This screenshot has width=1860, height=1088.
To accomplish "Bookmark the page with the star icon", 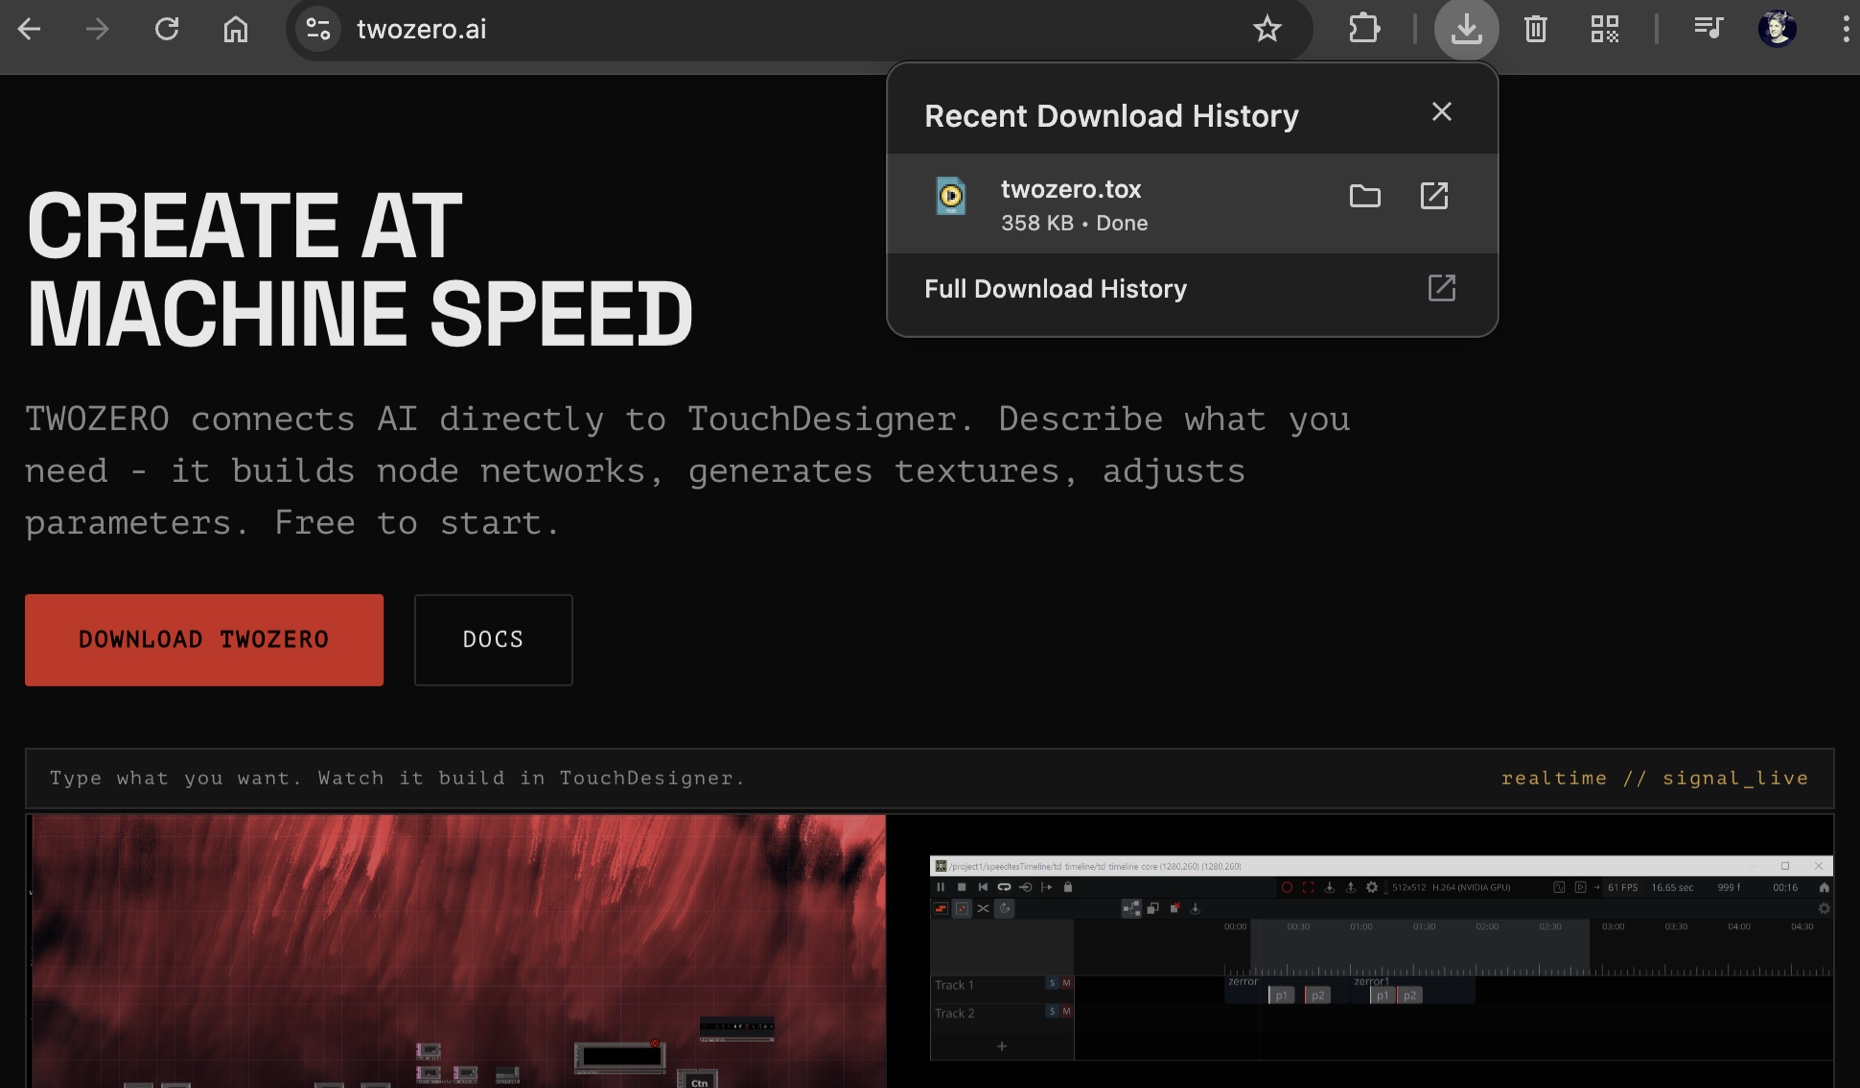I will click(1266, 29).
